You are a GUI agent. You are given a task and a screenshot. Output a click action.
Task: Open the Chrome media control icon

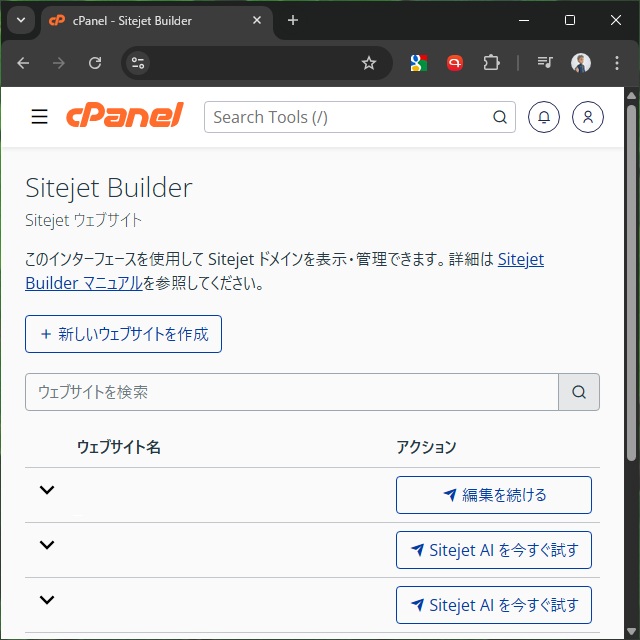545,63
